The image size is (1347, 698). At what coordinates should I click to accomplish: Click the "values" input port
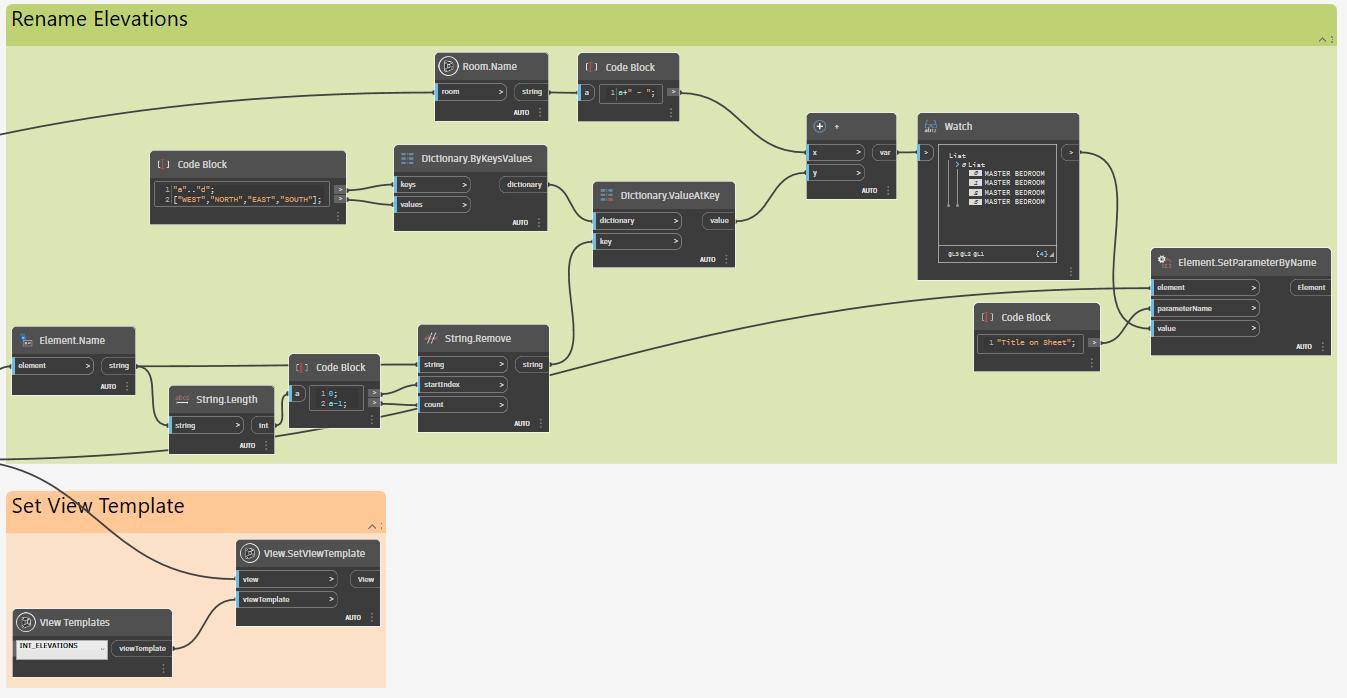click(x=432, y=204)
